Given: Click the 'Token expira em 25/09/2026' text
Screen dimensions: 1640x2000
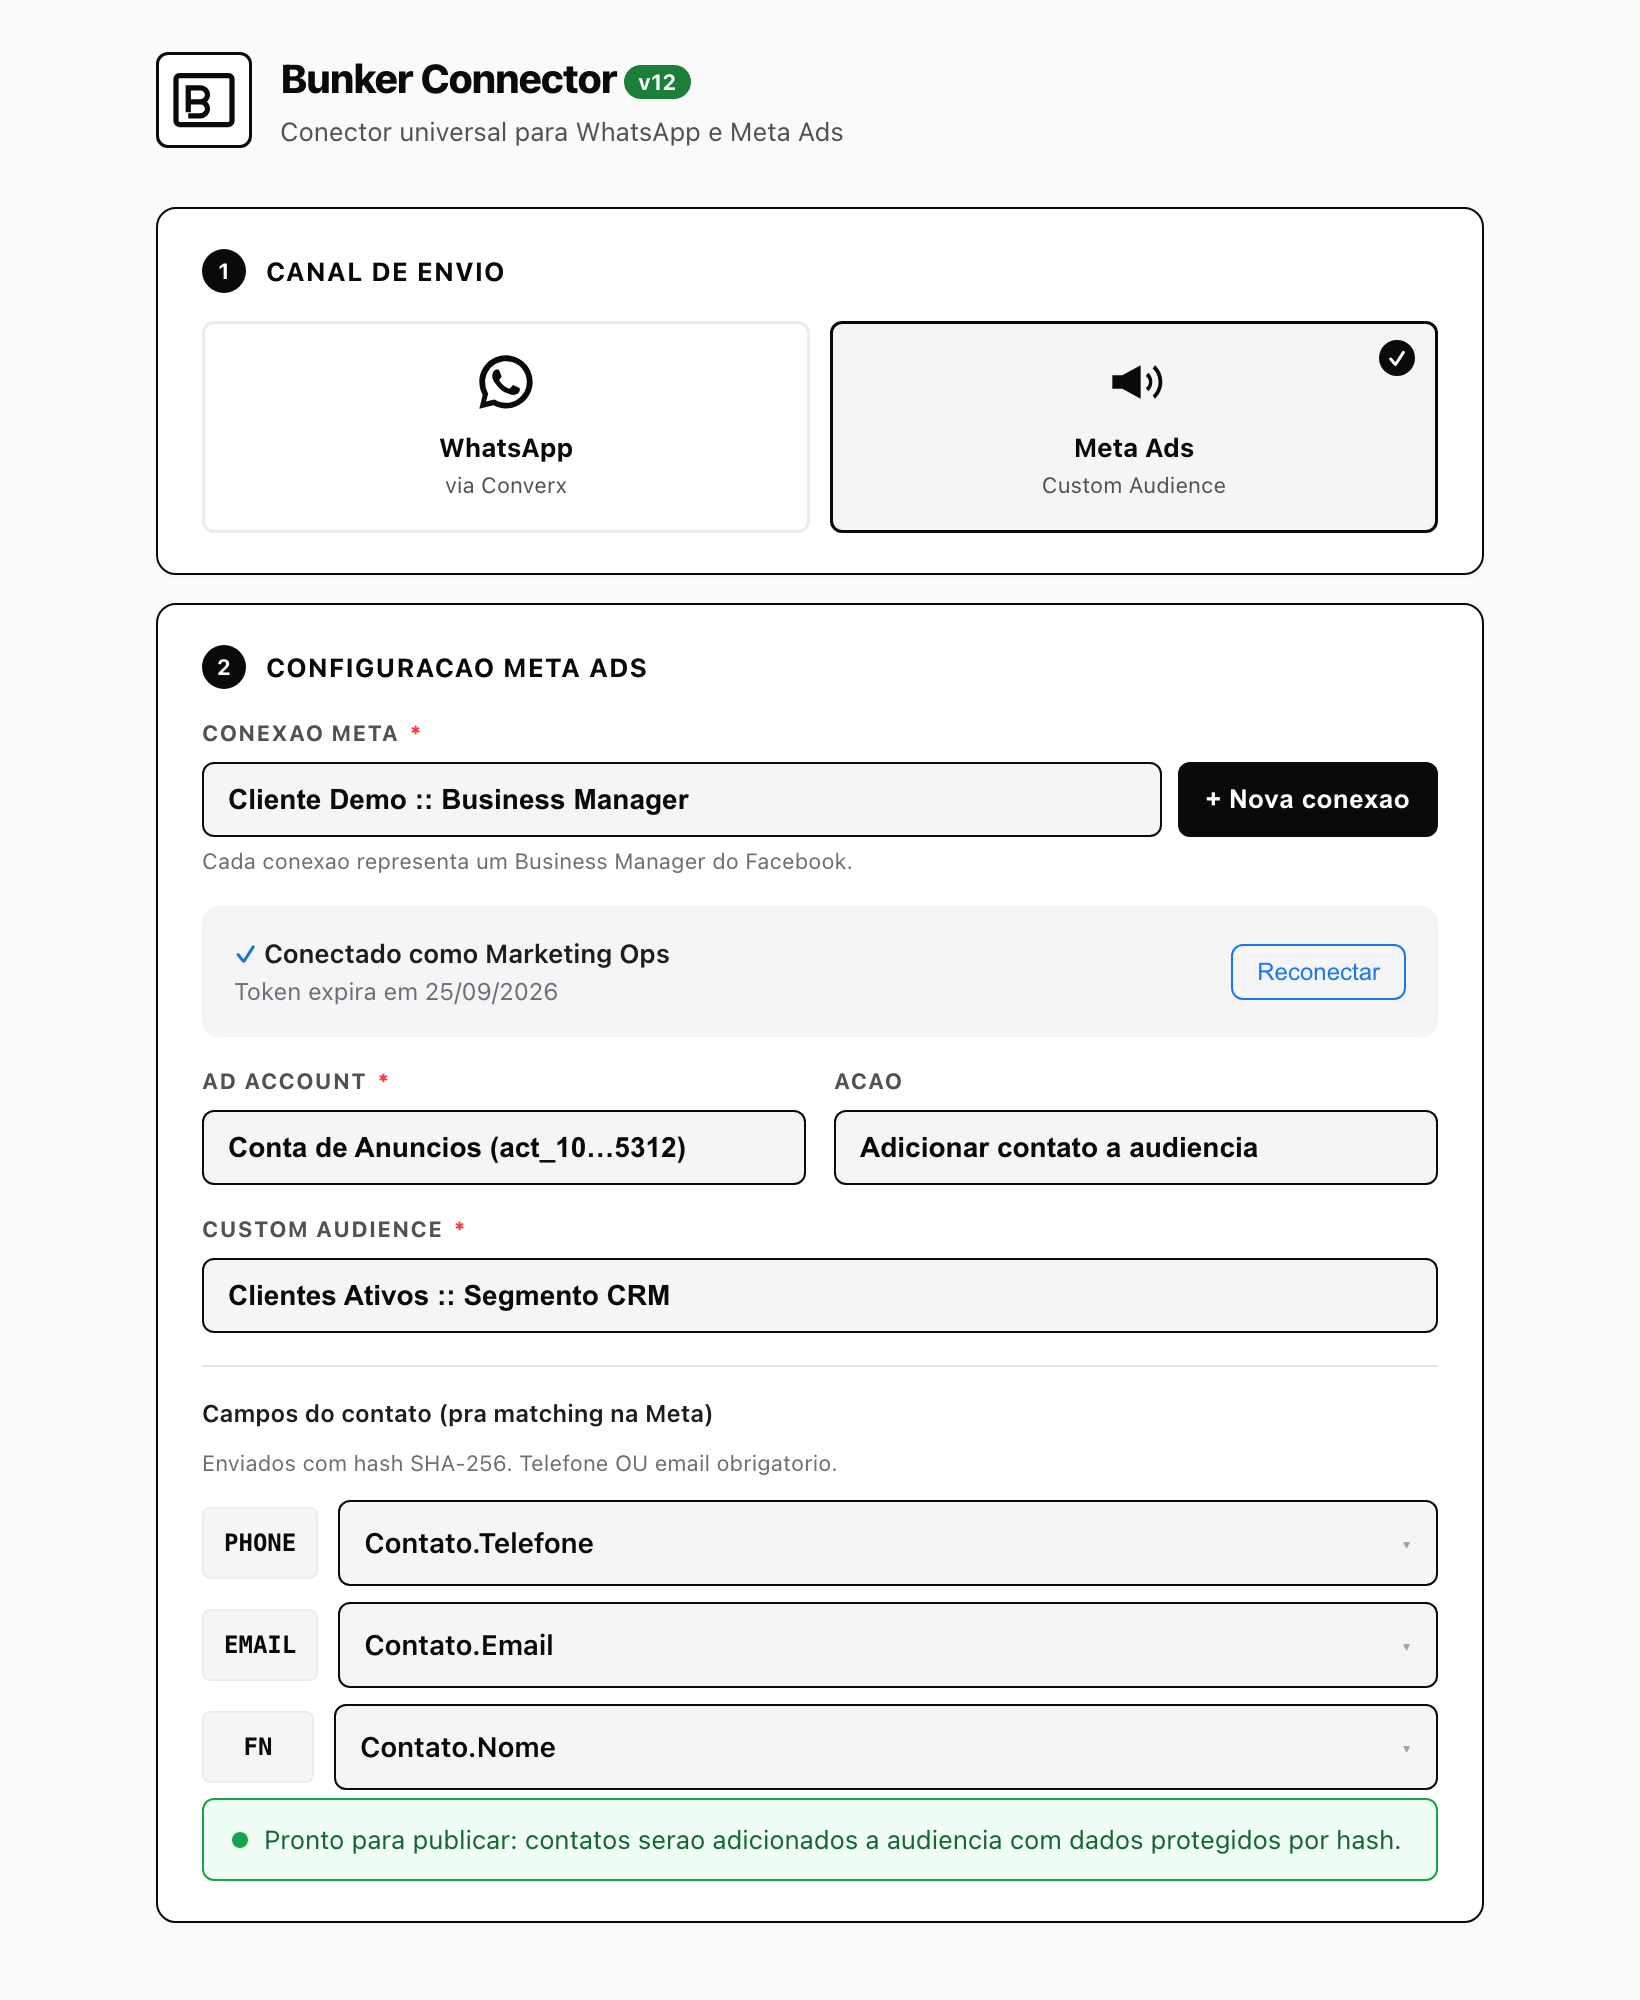Looking at the screenshot, I should click(x=396, y=992).
